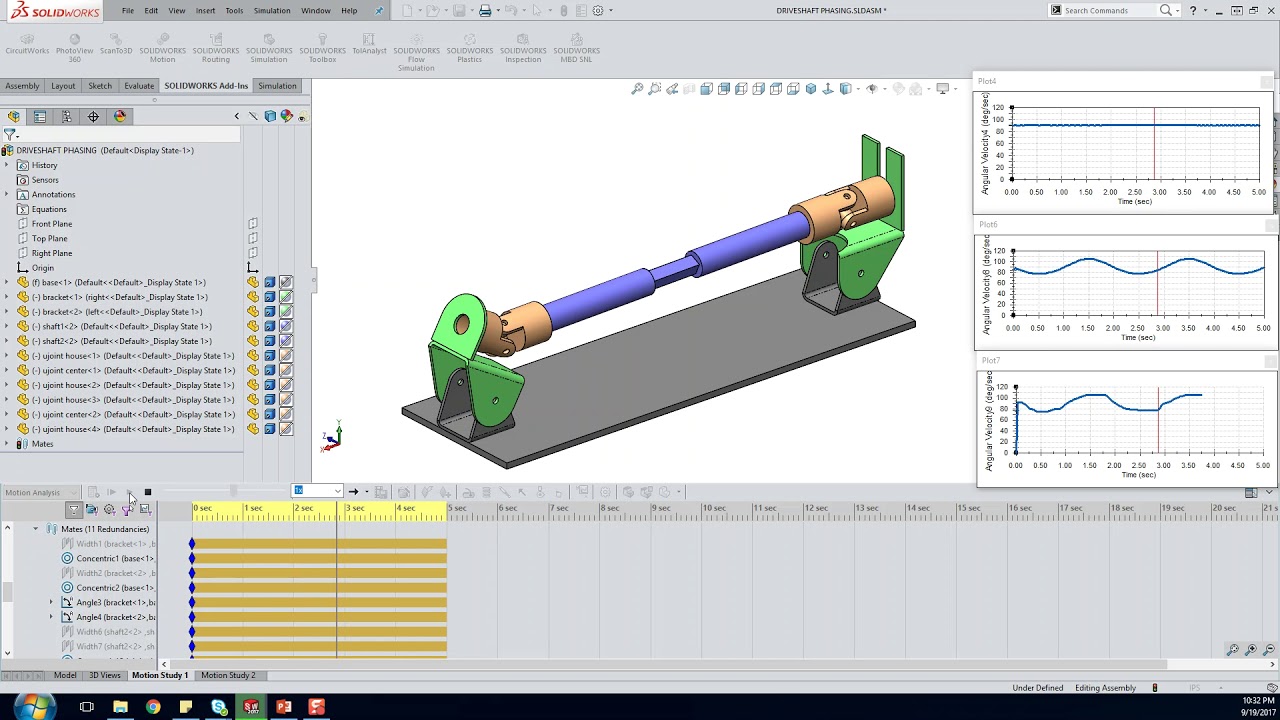
Task: Expand the base<1> component node
Action: click(x=7, y=282)
